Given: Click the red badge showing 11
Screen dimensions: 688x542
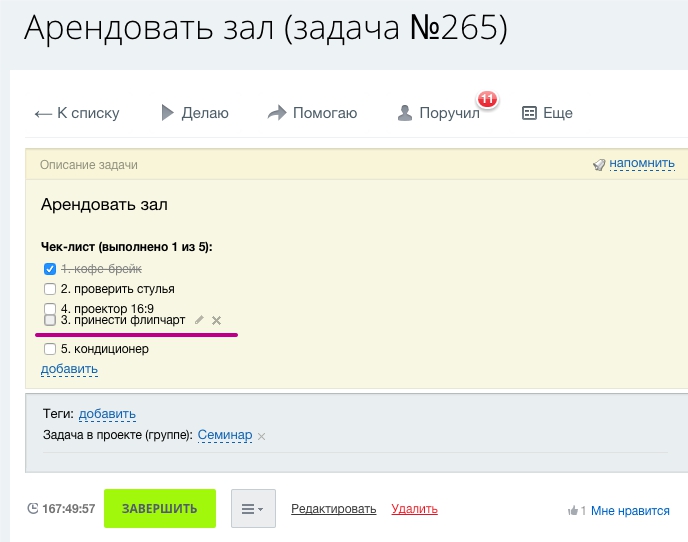Looking at the screenshot, I should coord(487,99).
